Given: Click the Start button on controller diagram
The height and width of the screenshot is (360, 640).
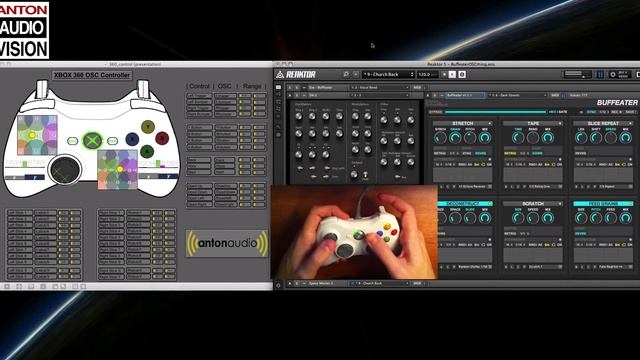Looking at the screenshot, I should point(112,141).
